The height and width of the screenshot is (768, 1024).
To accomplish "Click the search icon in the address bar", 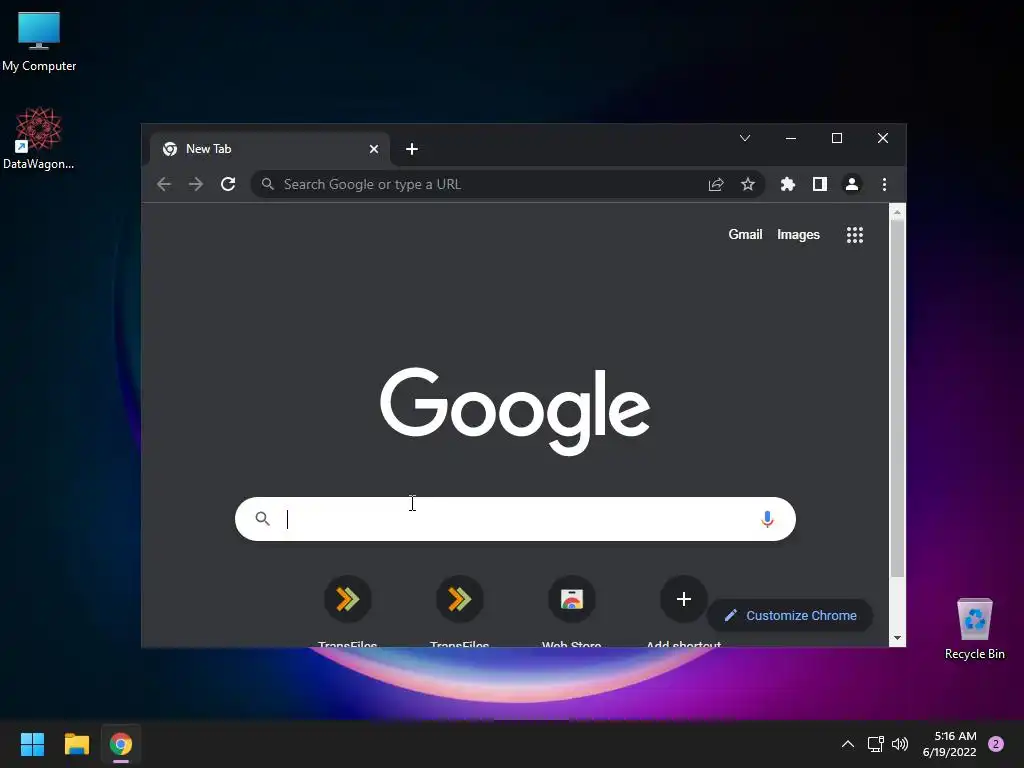I will (268, 184).
